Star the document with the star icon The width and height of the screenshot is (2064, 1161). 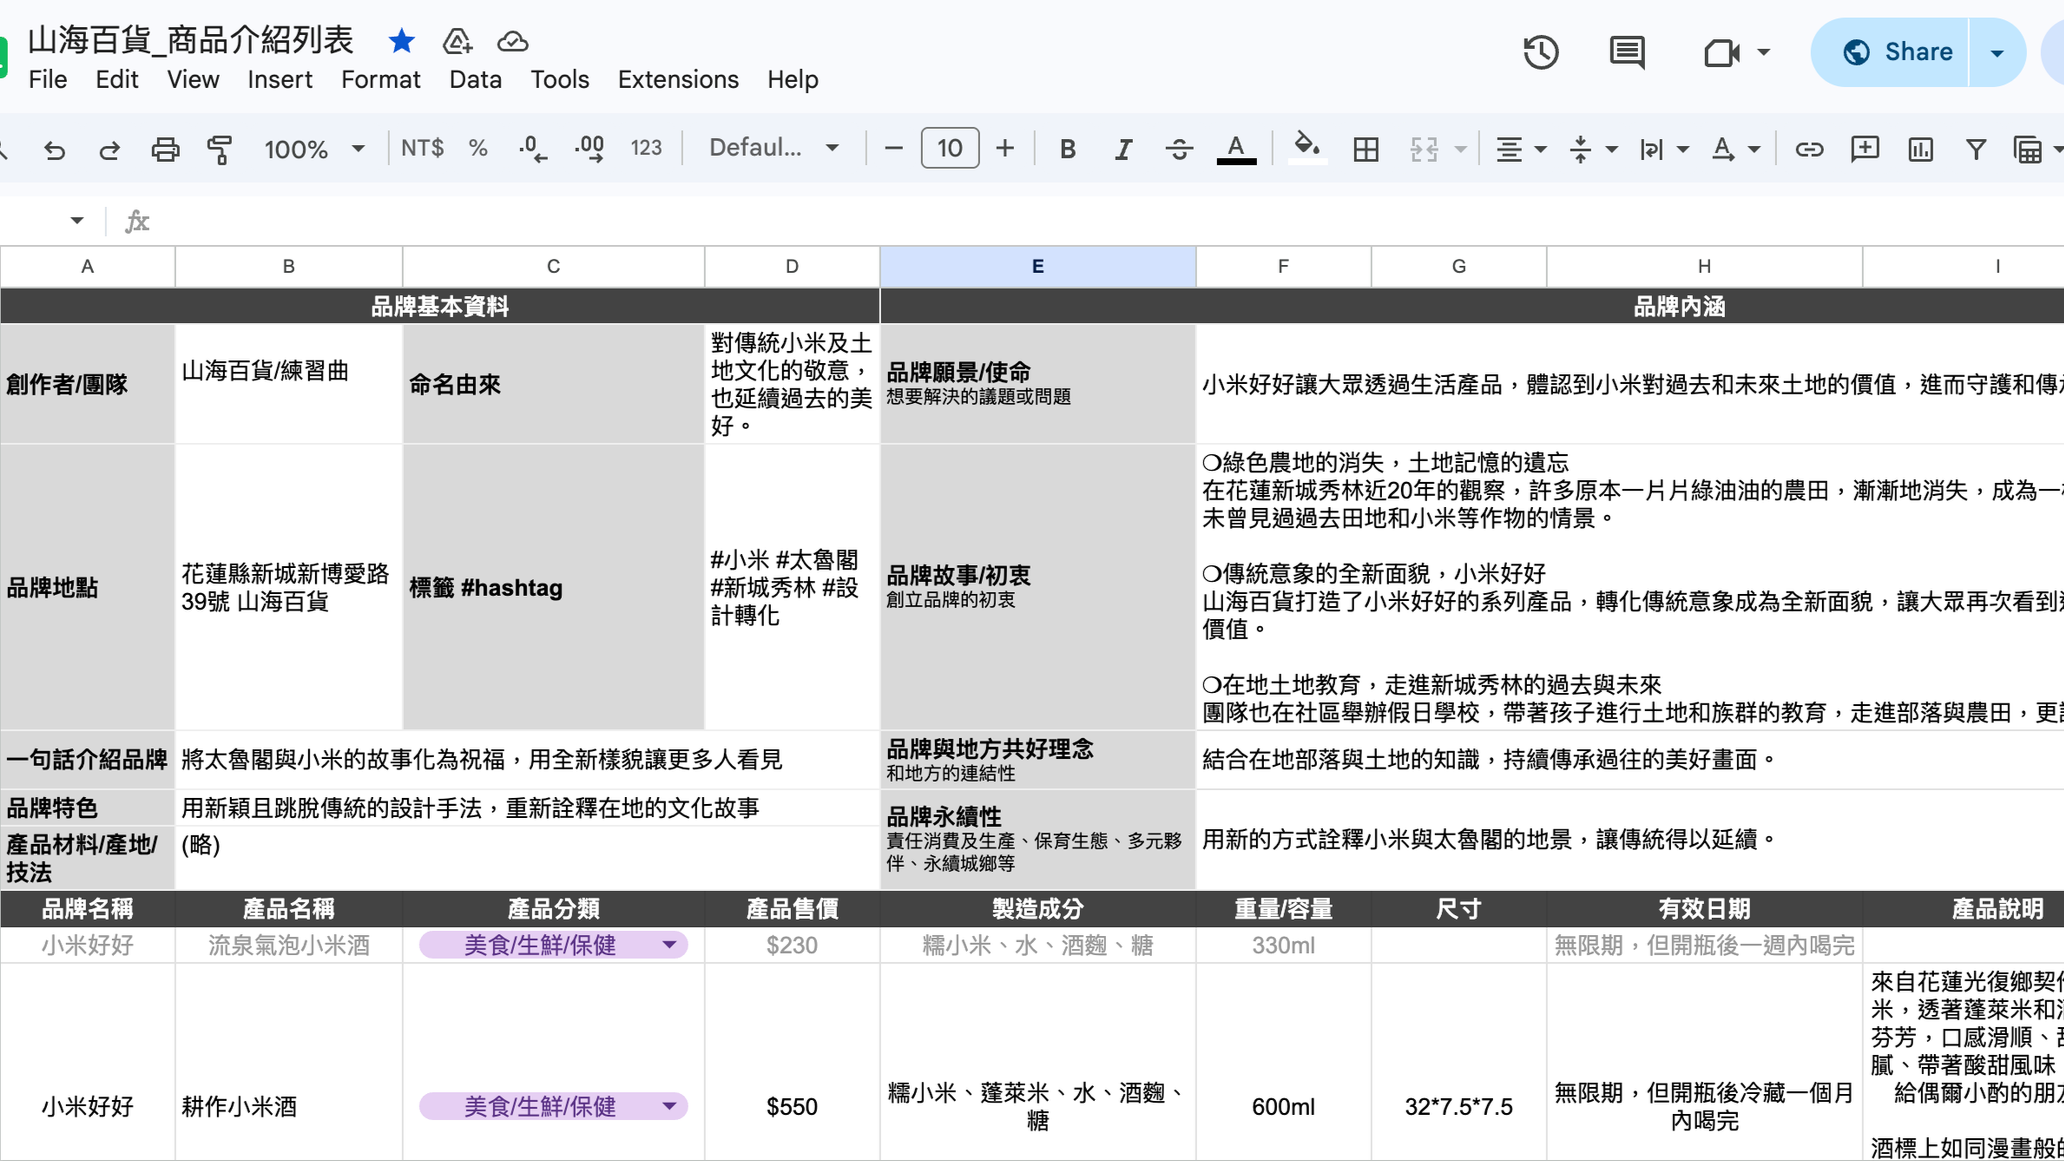(x=401, y=41)
